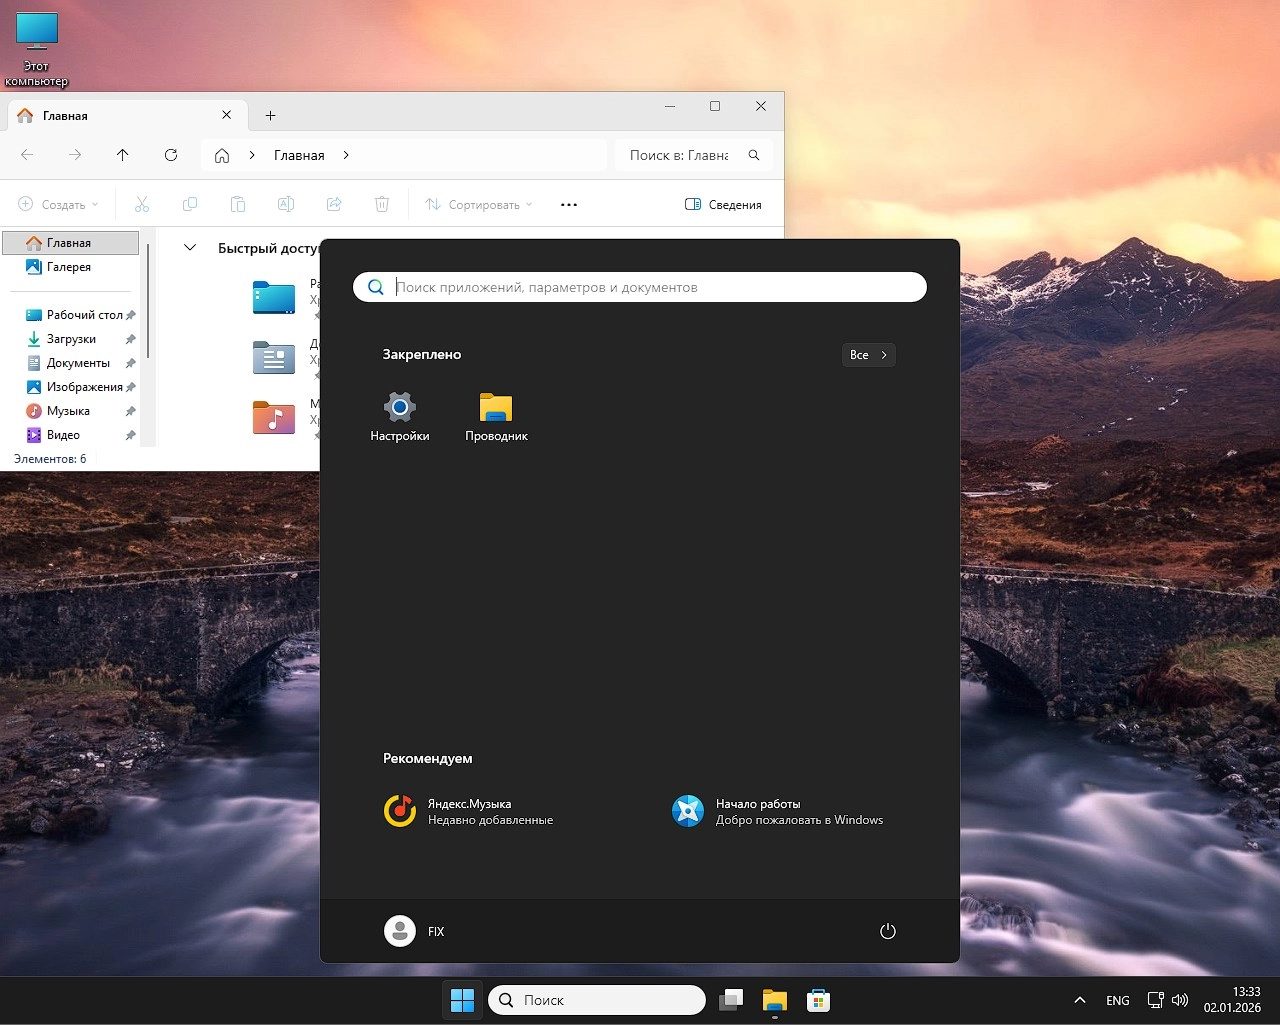Click the Task View icon on the taskbar
The height and width of the screenshot is (1025, 1280).
coord(730,999)
